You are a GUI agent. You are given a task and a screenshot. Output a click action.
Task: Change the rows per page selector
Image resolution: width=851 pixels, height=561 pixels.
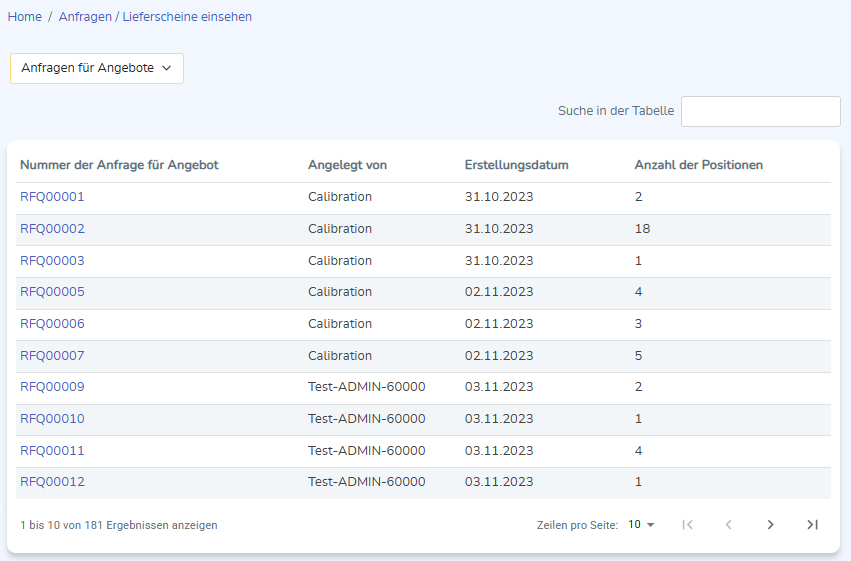point(641,525)
